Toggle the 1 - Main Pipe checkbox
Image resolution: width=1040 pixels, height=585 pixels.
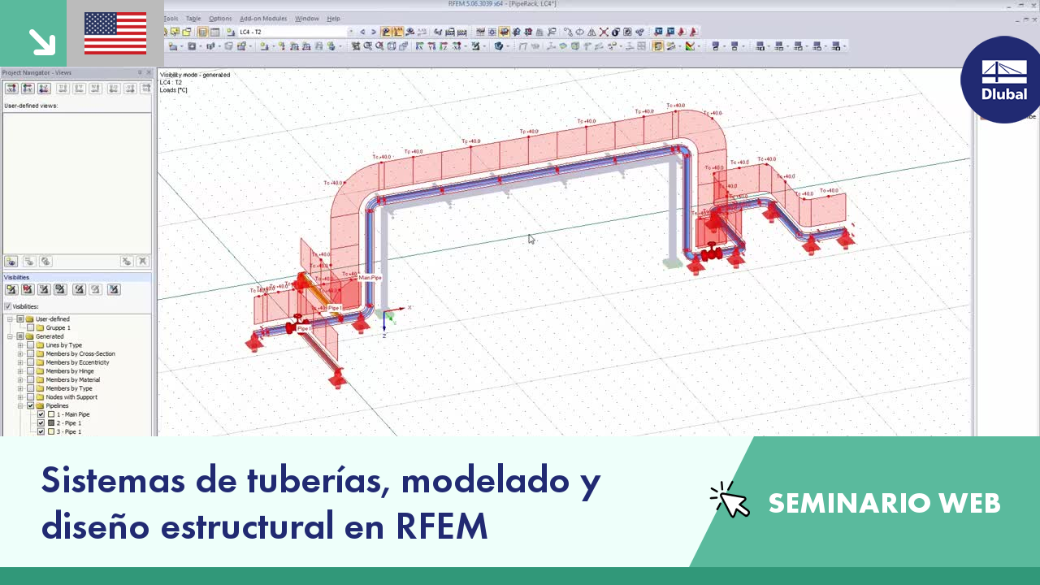tap(41, 415)
